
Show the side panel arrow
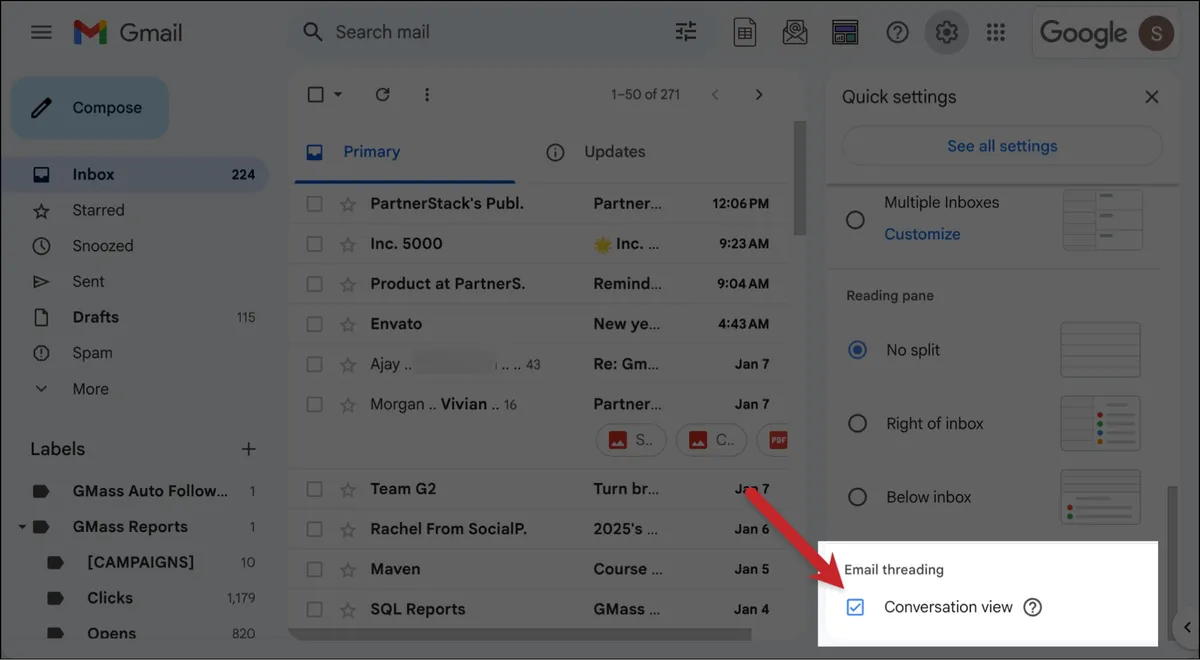click(1187, 628)
